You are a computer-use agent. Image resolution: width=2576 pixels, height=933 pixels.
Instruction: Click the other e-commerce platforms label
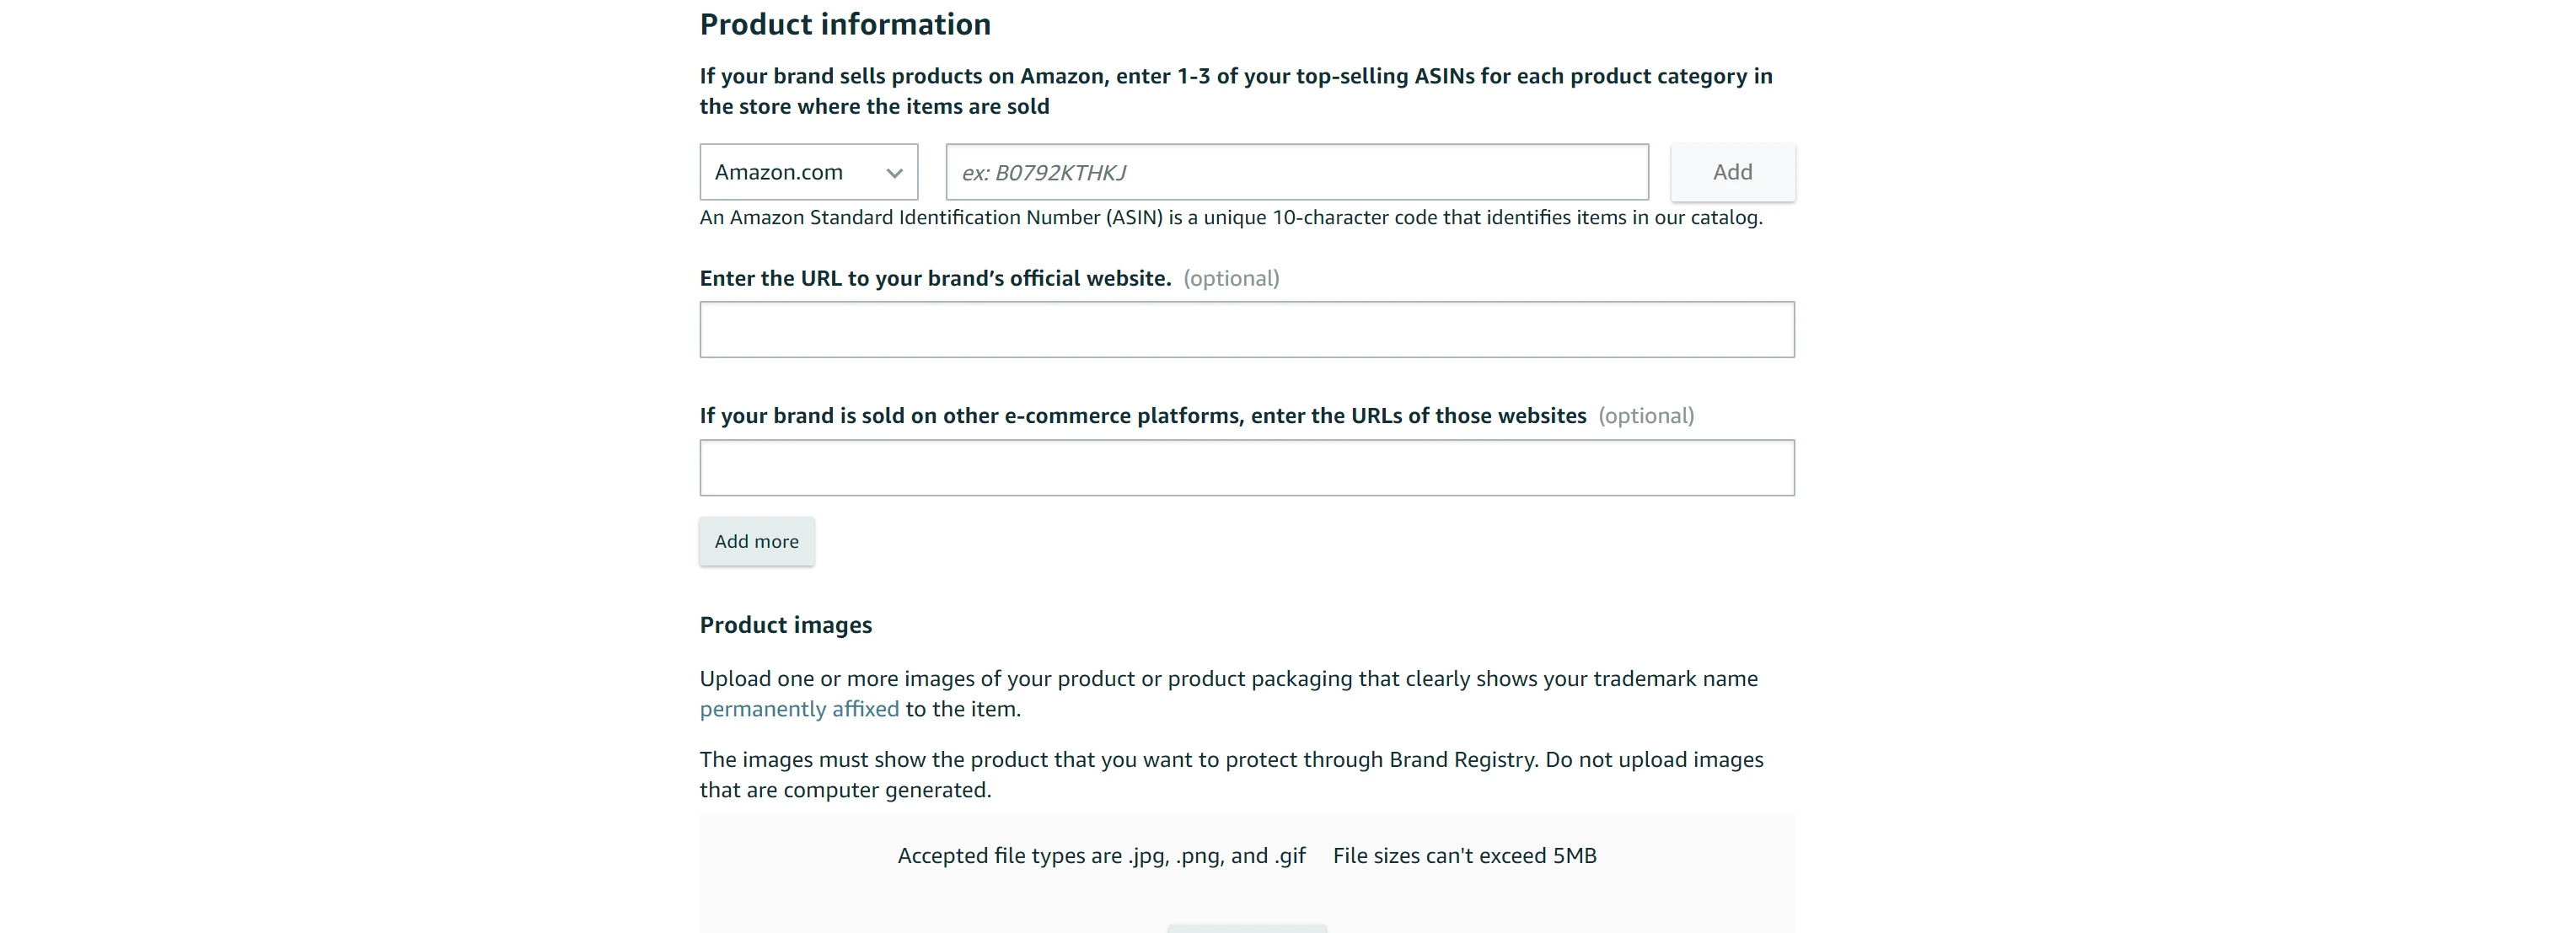point(1143,416)
